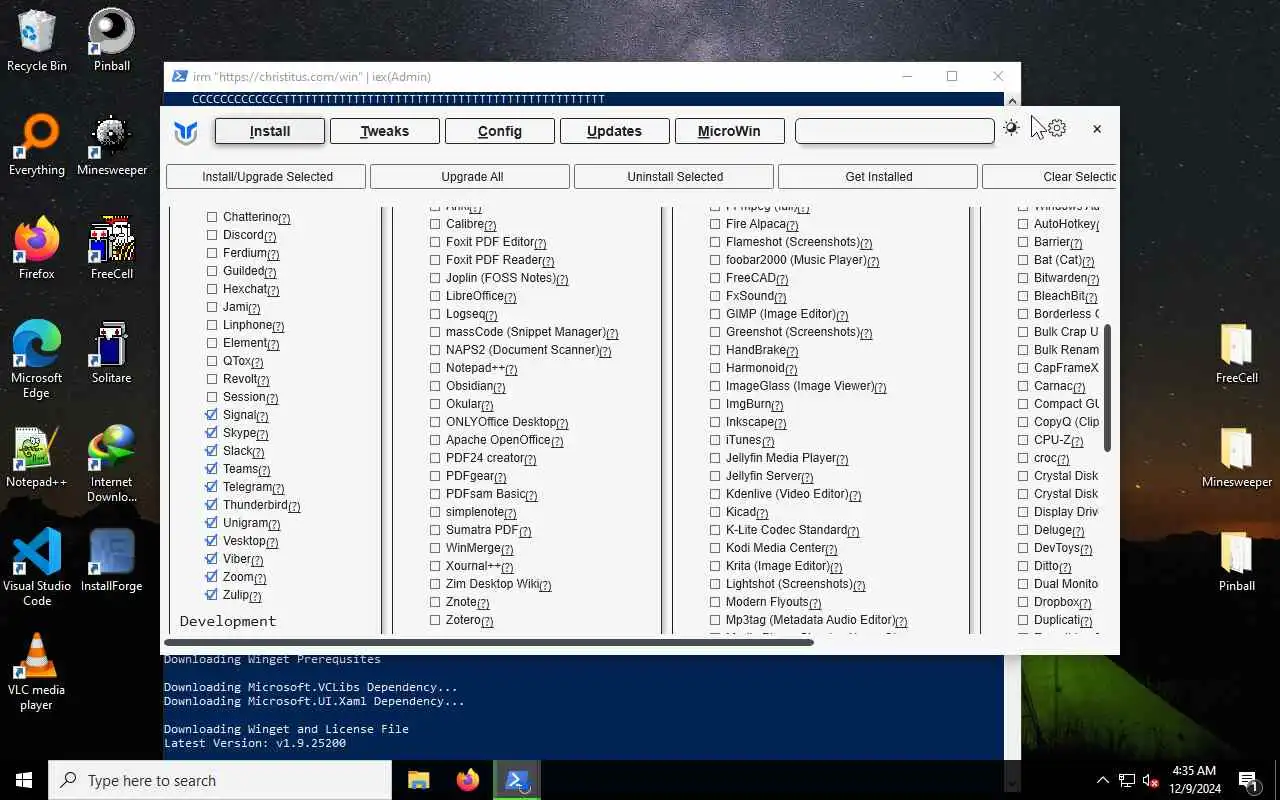Image resolution: width=1280 pixels, height=800 pixels.
Task: Click the WinUtil search input field
Action: [895, 131]
